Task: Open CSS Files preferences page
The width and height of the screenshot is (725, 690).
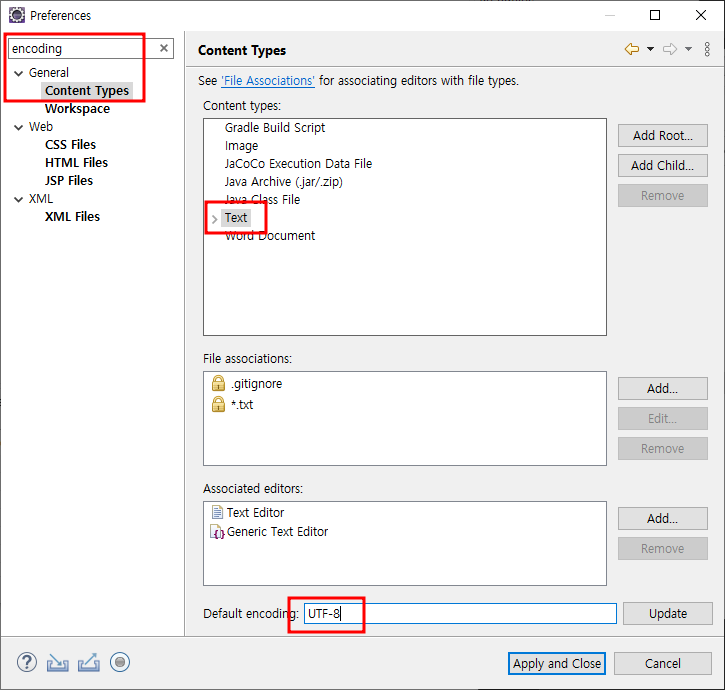Action: pyautogui.click(x=70, y=145)
